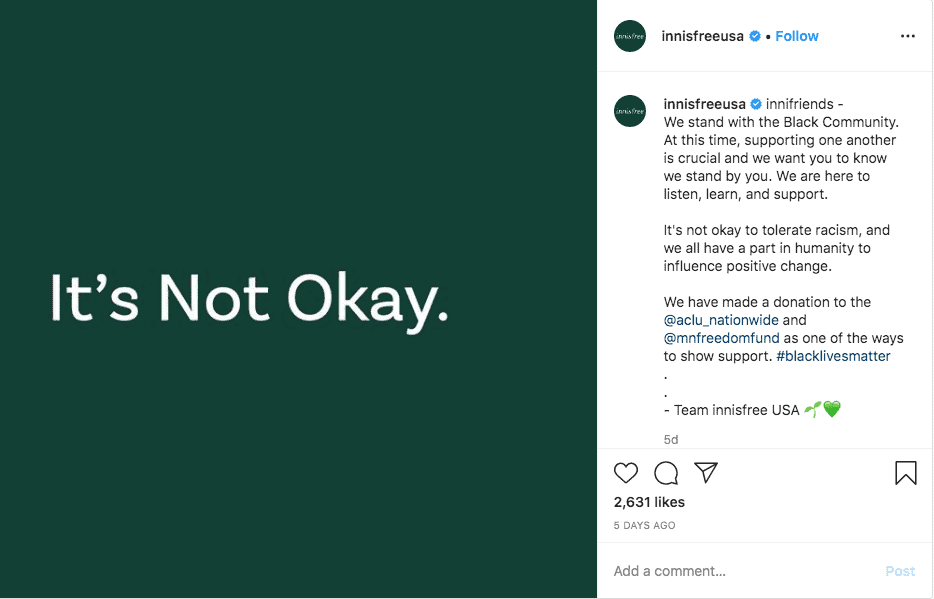Open the three-dot more options menu
This screenshot has width=934, height=599.
click(908, 36)
